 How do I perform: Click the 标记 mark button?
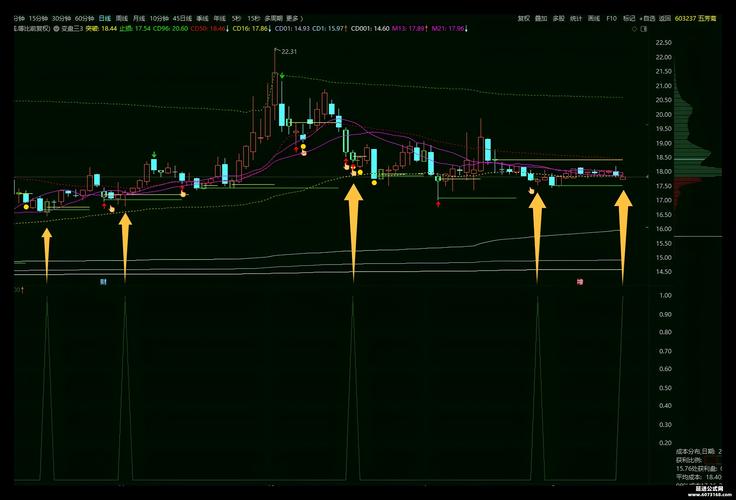click(629, 18)
